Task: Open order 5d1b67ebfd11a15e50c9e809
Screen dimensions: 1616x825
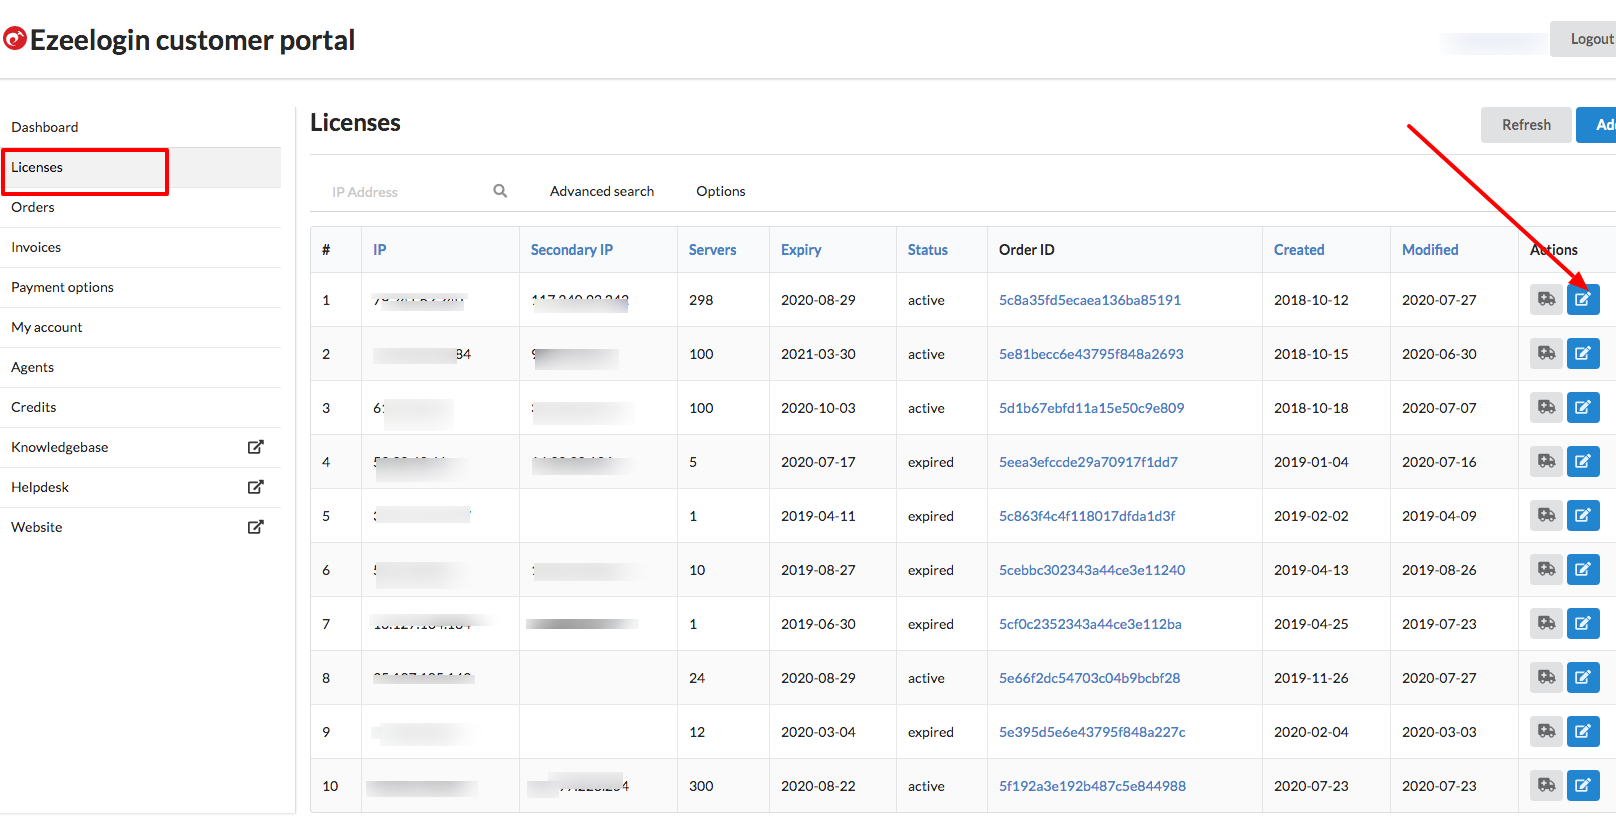Action: tap(1092, 408)
